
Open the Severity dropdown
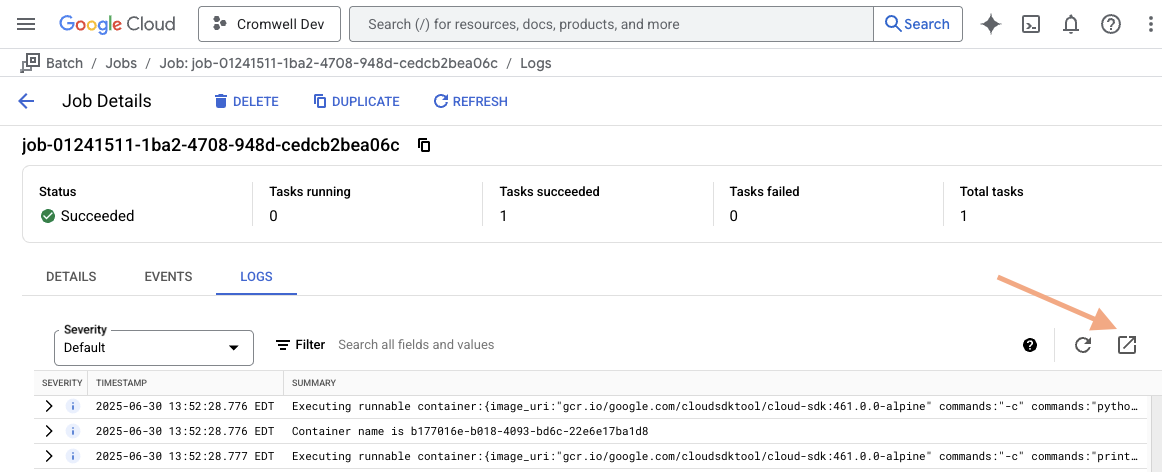154,348
